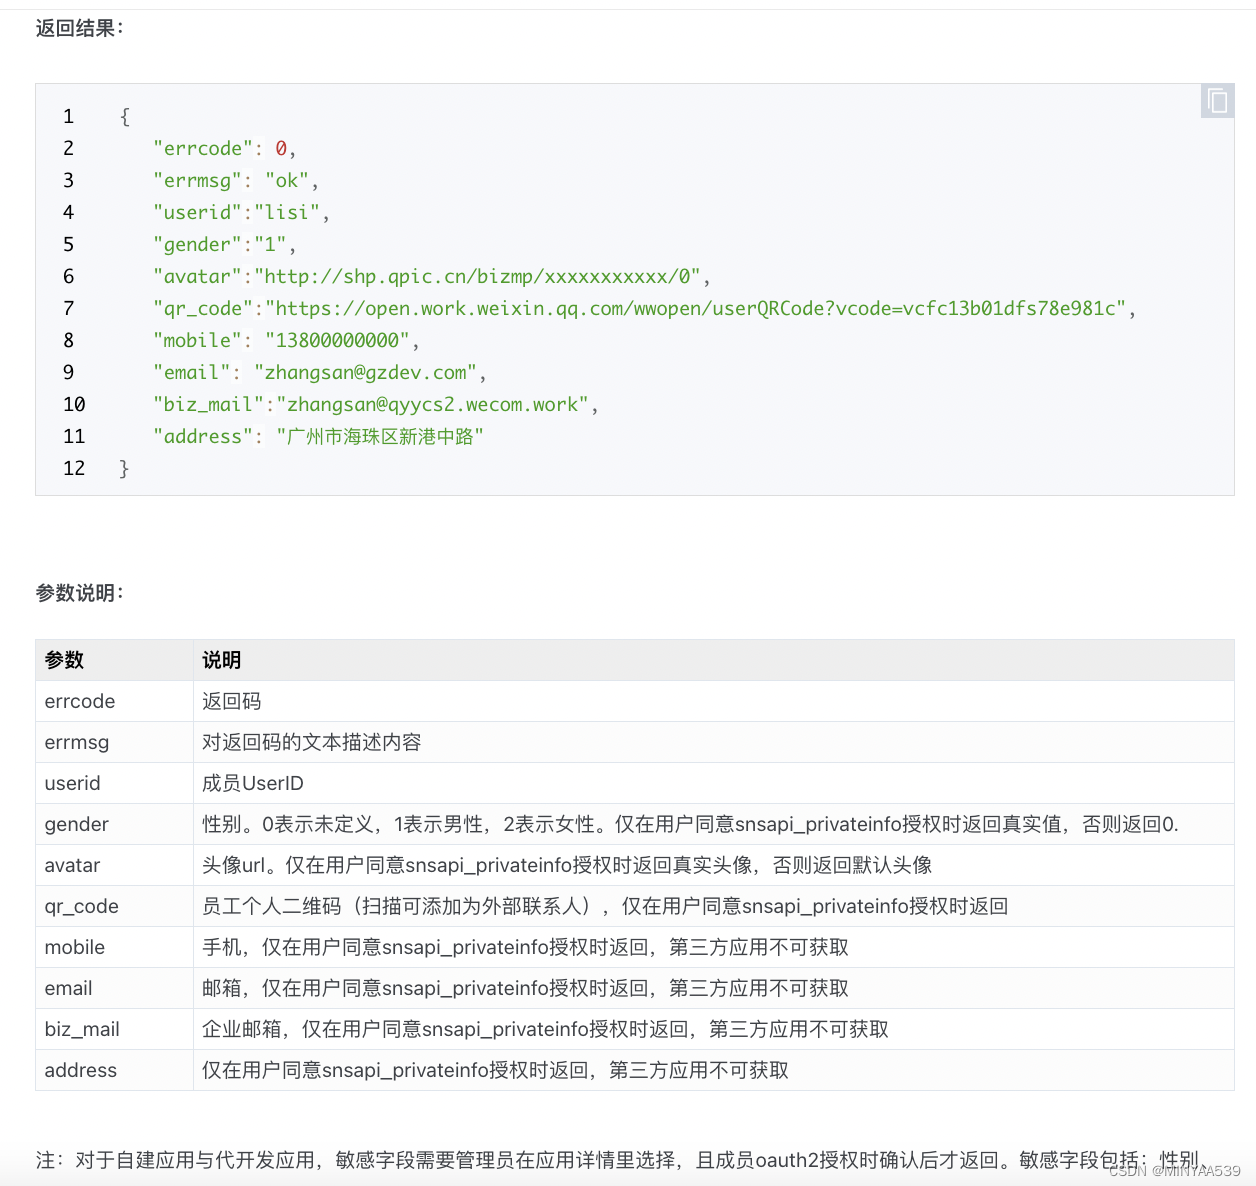Select the email value "zhangsan@gzdev.com"
Viewport: 1256px width, 1186px height.
click(365, 372)
